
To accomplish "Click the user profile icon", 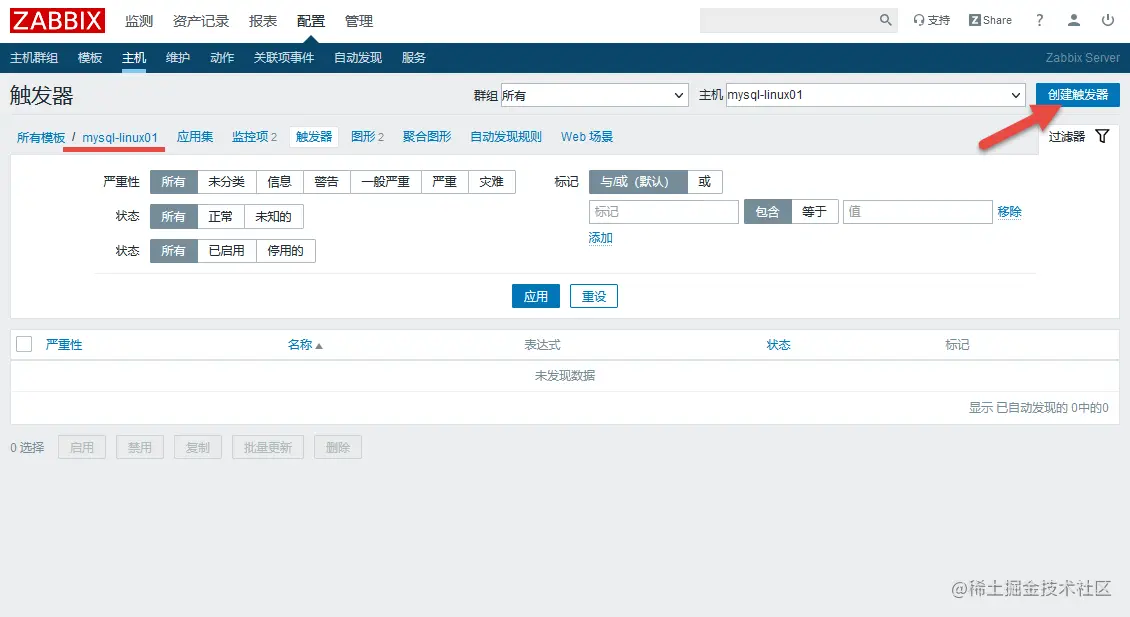I will tap(1073, 19).
